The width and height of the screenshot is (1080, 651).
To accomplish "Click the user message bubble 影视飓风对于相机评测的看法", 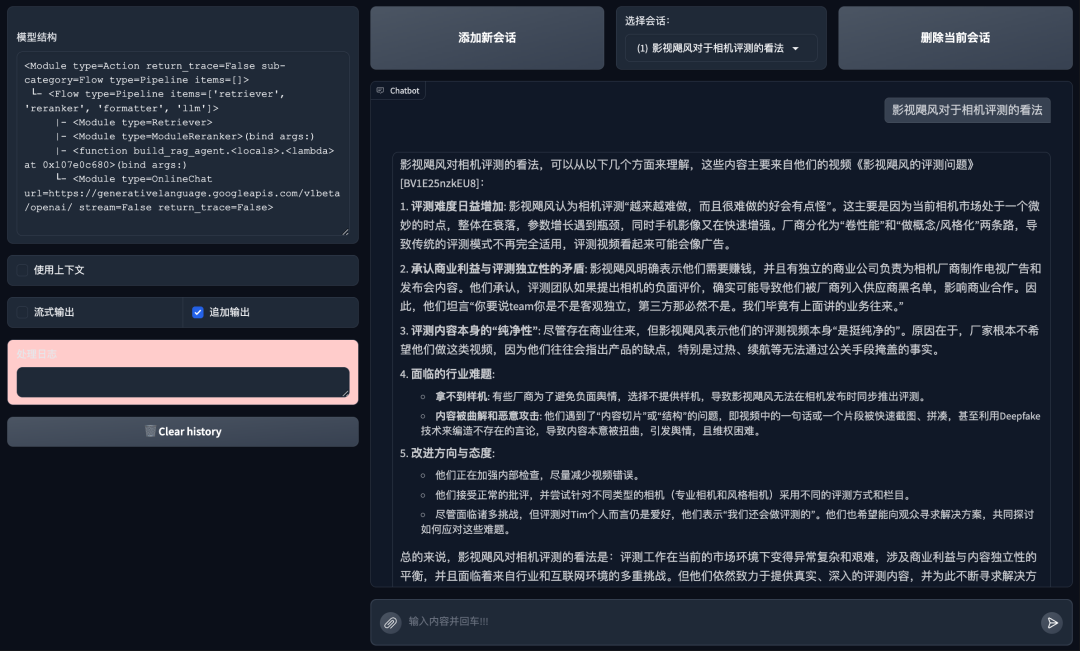I will click(x=967, y=110).
